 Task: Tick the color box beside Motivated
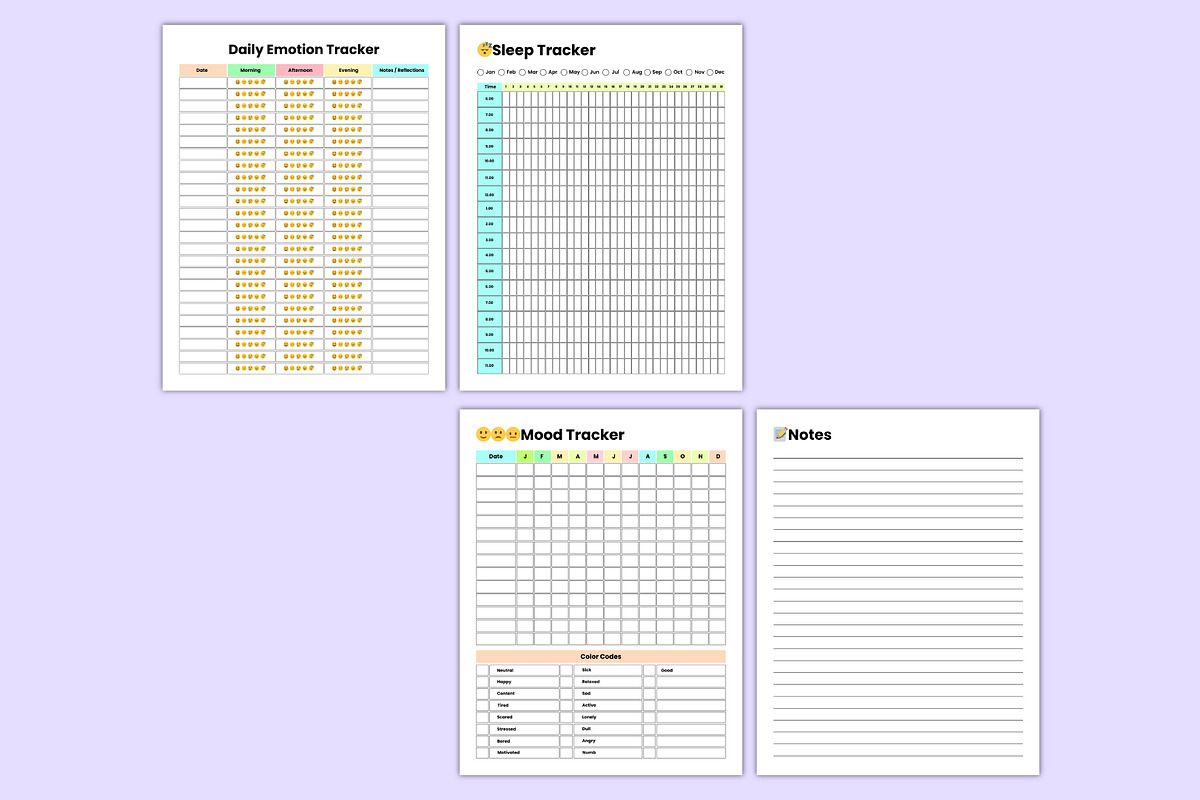[483, 753]
